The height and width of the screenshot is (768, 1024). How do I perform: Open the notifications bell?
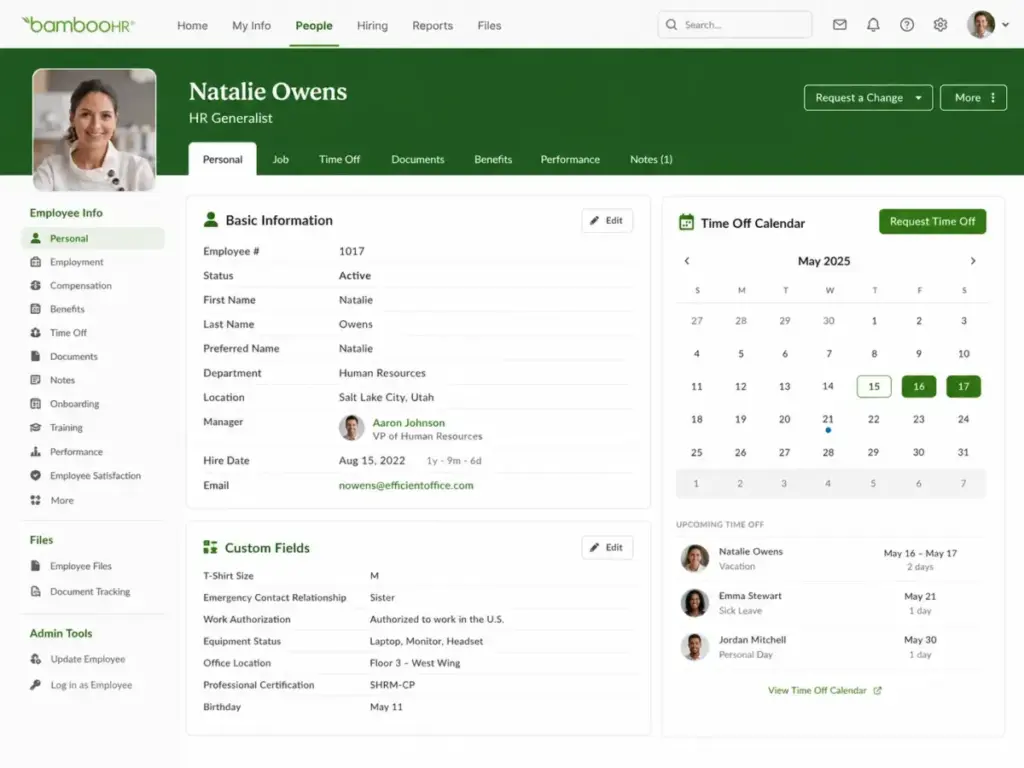(873, 25)
